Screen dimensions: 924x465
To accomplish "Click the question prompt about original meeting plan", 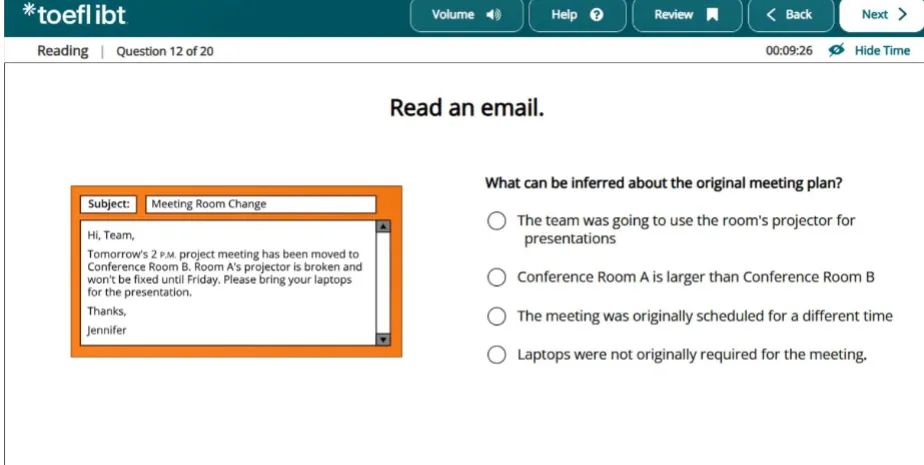I will tap(664, 183).
